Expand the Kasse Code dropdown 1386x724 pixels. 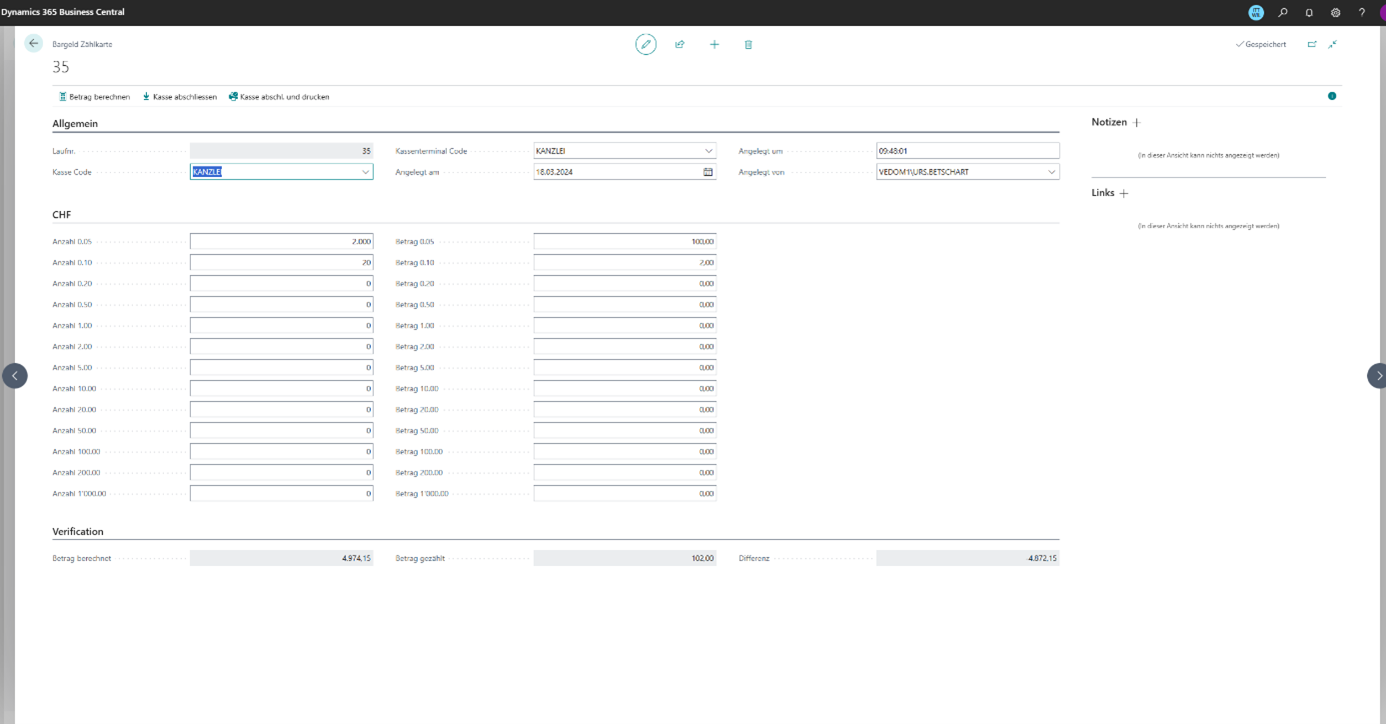pyautogui.click(x=365, y=172)
